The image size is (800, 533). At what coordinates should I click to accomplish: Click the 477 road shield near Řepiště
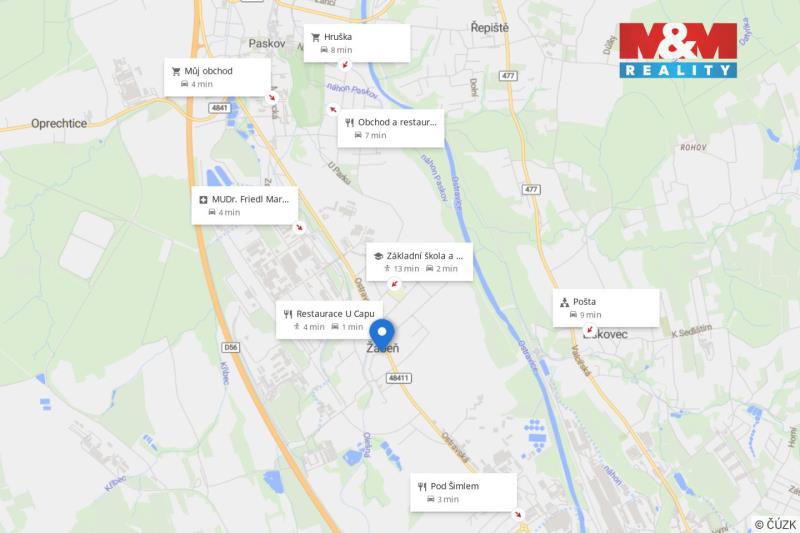(x=508, y=76)
